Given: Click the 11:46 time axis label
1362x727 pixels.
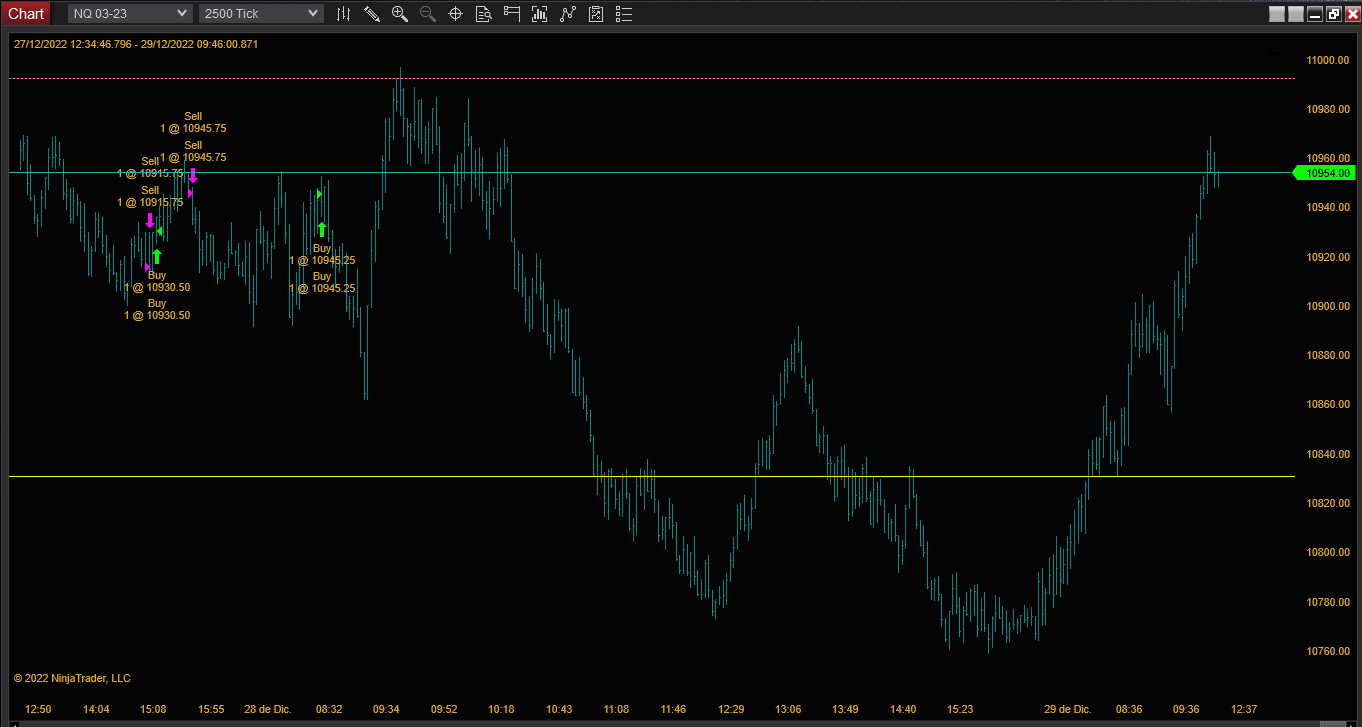Looking at the screenshot, I should click(673, 709).
